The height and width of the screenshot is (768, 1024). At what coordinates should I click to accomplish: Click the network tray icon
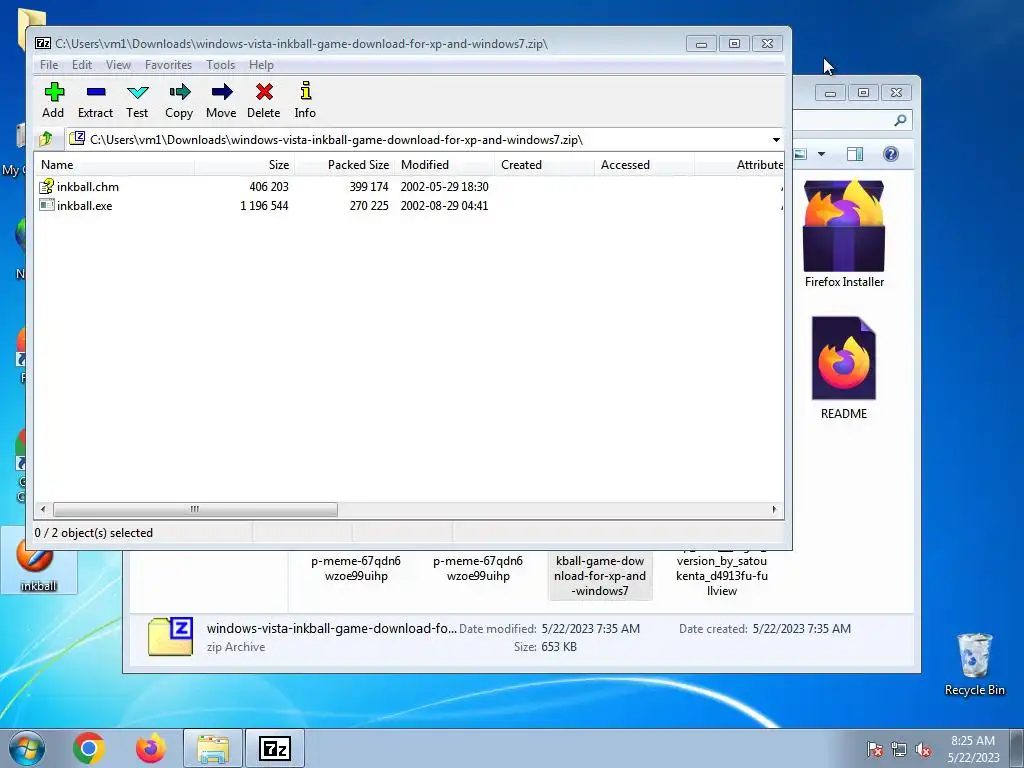[899, 749]
